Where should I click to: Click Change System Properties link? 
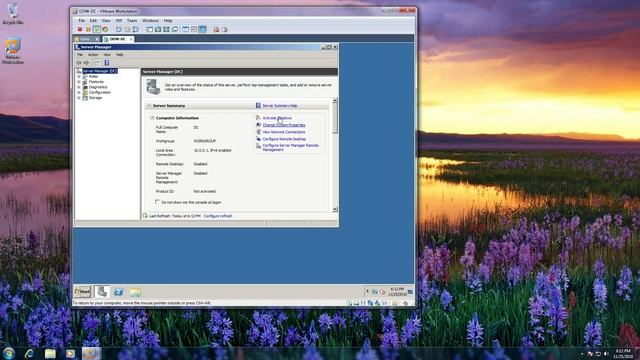click(x=284, y=125)
